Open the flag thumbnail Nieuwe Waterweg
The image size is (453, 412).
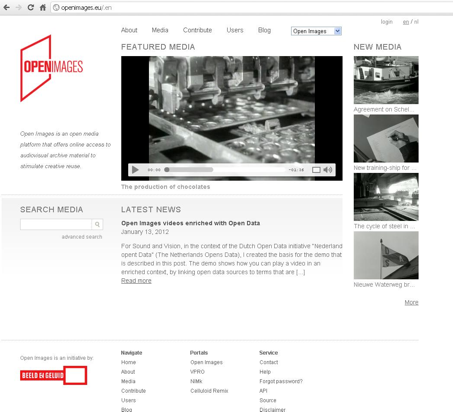(386, 255)
